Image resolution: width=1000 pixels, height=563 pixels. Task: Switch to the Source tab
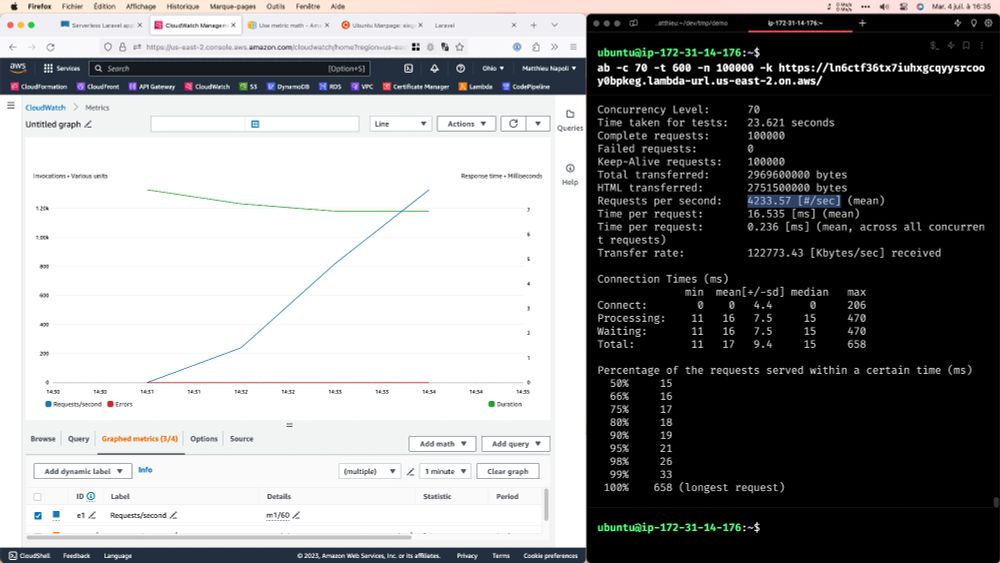click(x=242, y=439)
